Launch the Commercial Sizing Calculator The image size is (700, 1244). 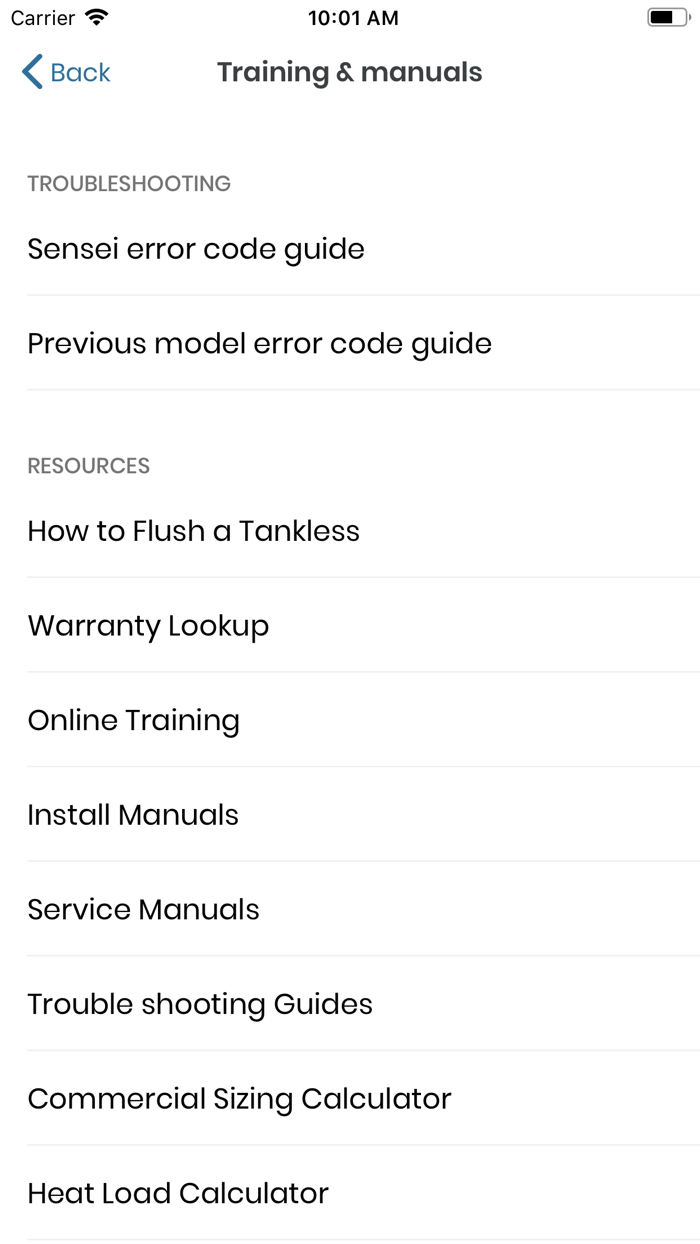point(240,1099)
